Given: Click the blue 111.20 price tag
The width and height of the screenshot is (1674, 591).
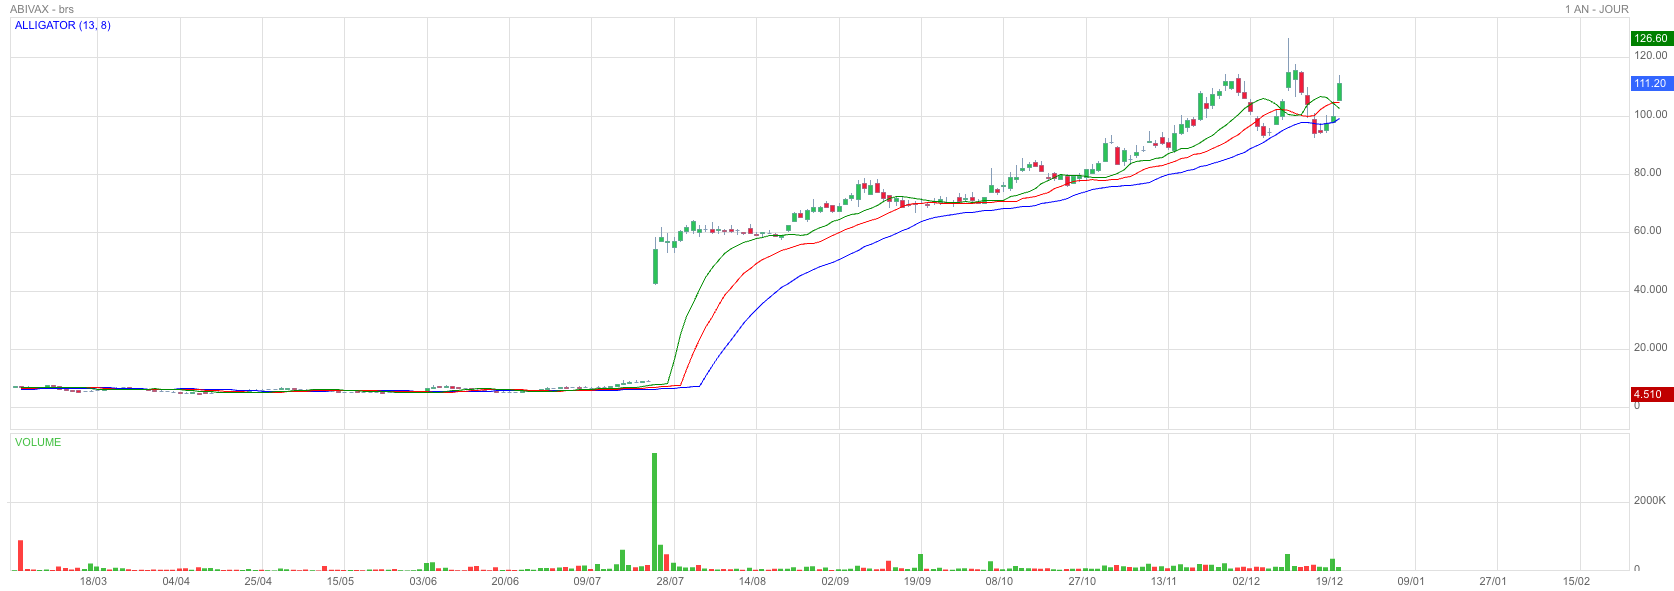Looking at the screenshot, I should (1651, 84).
